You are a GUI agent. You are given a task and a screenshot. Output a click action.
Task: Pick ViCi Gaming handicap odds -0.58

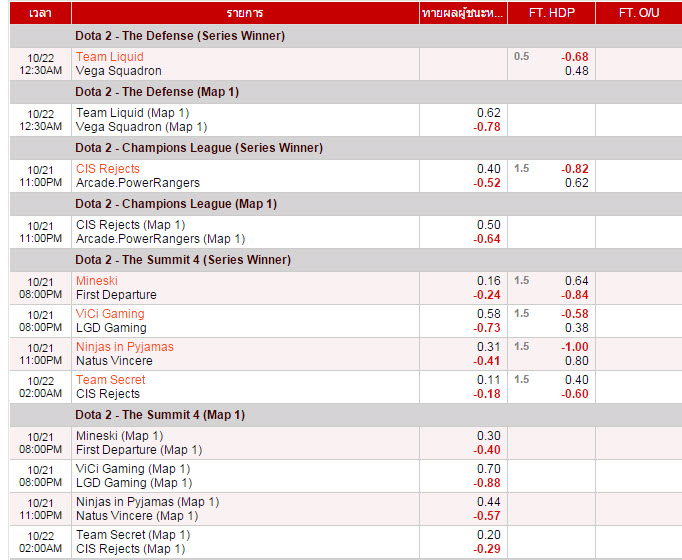[575, 314]
